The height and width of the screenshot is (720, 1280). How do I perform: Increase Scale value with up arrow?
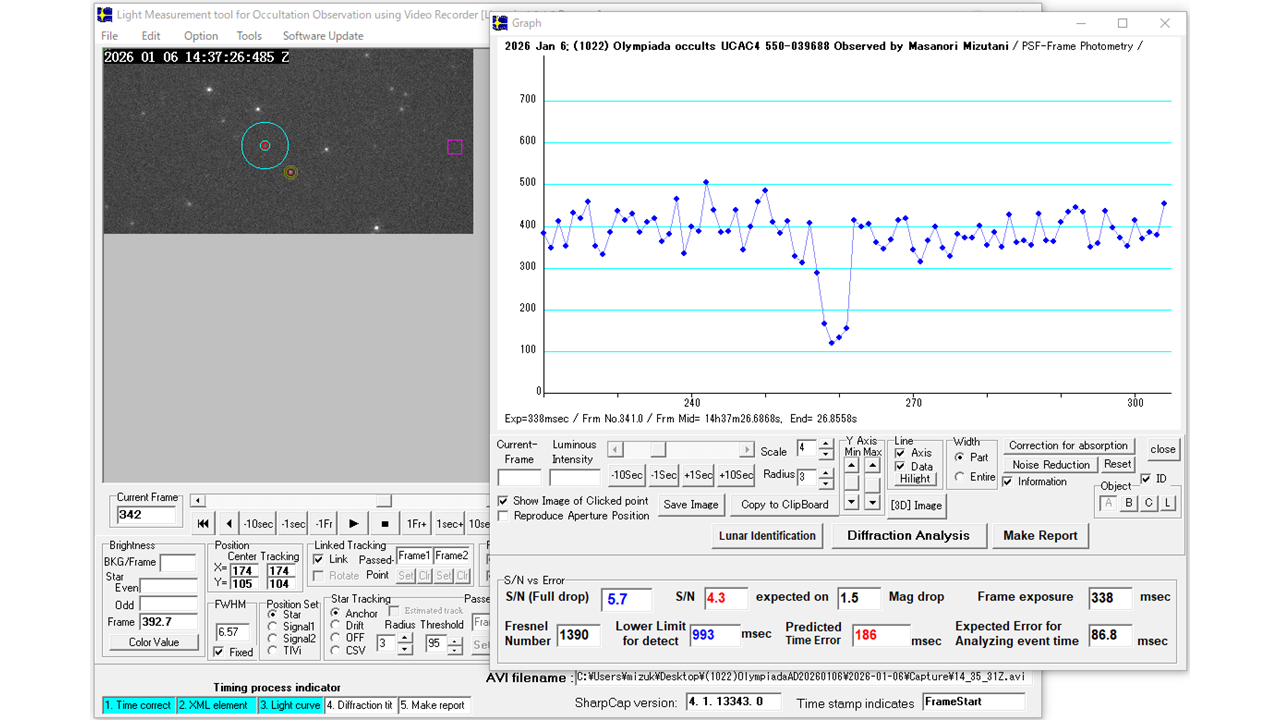826,444
